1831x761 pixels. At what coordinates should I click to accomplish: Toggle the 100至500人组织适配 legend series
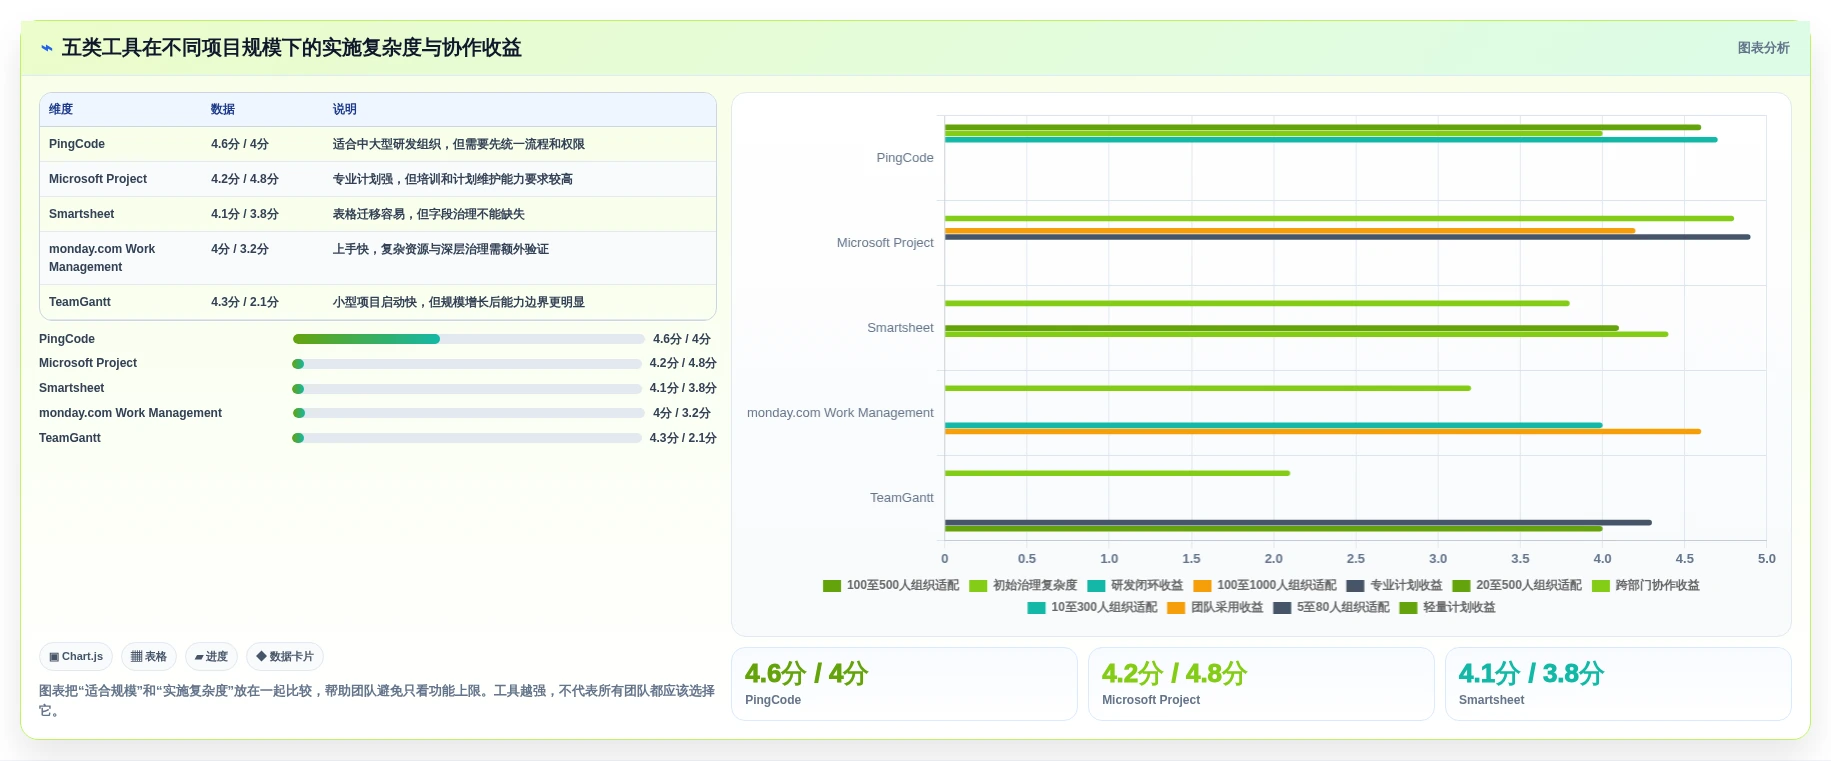pyautogui.click(x=891, y=586)
